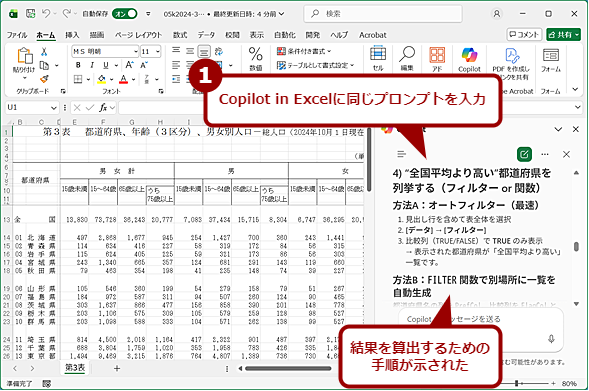Click the bottom align icon
The height and width of the screenshot is (391, 589).
point(204,51)
